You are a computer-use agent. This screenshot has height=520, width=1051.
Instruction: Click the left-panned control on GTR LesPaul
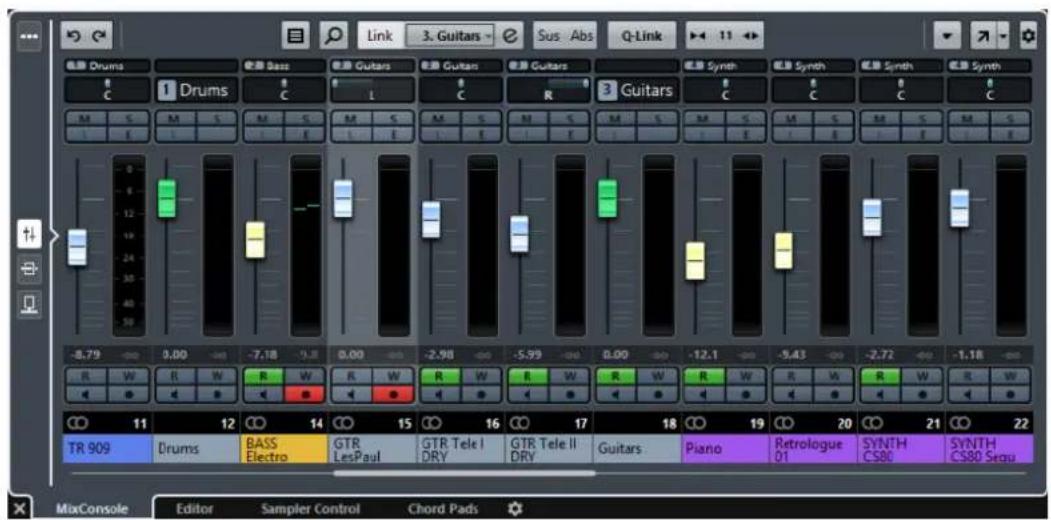click(x=373, y=90)
